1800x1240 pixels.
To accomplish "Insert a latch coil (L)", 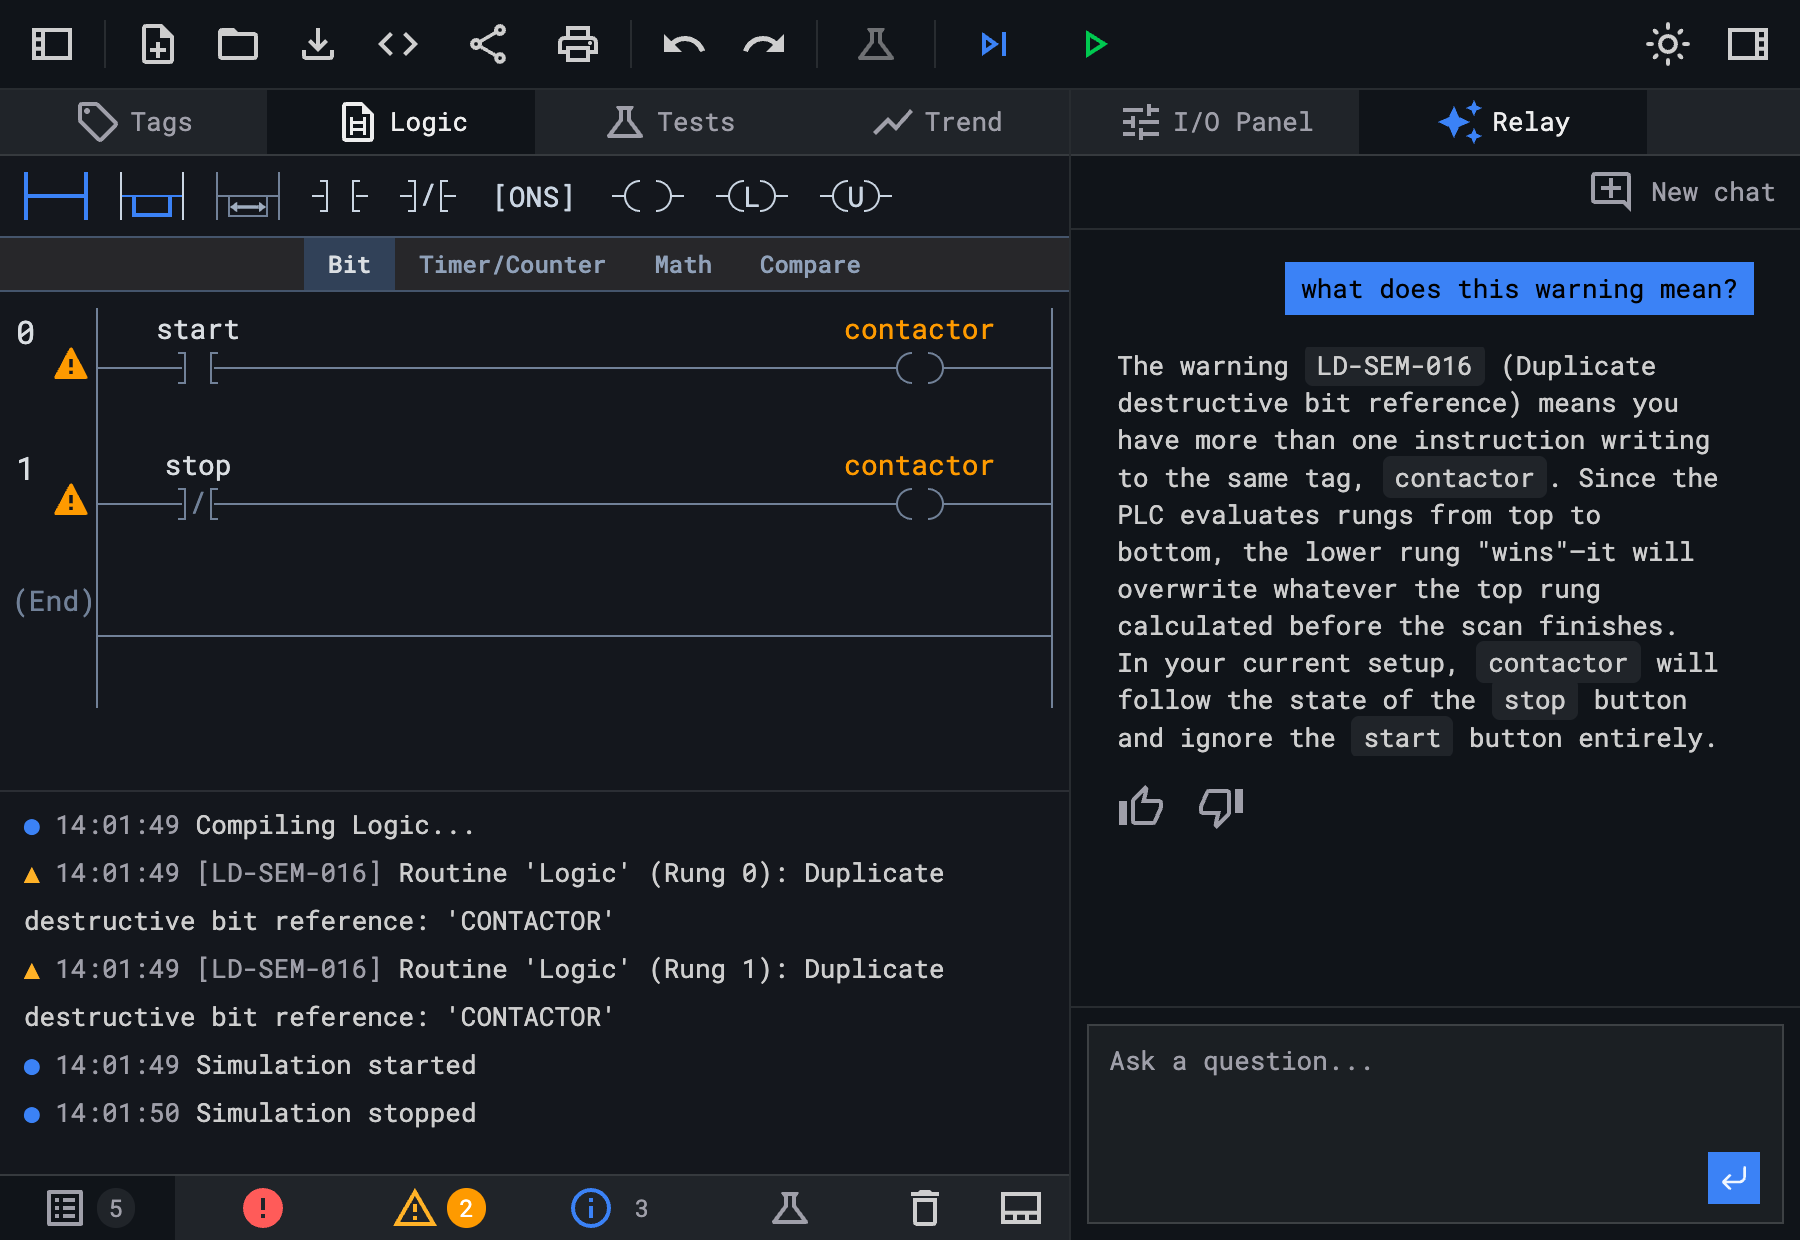I will coord(752,196).
